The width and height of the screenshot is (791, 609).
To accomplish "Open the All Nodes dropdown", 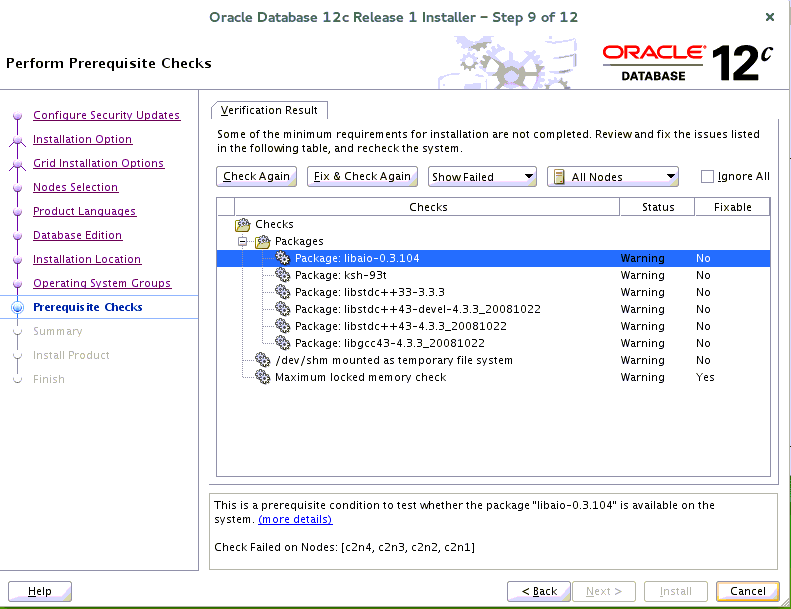I will (x=612, y=177).
